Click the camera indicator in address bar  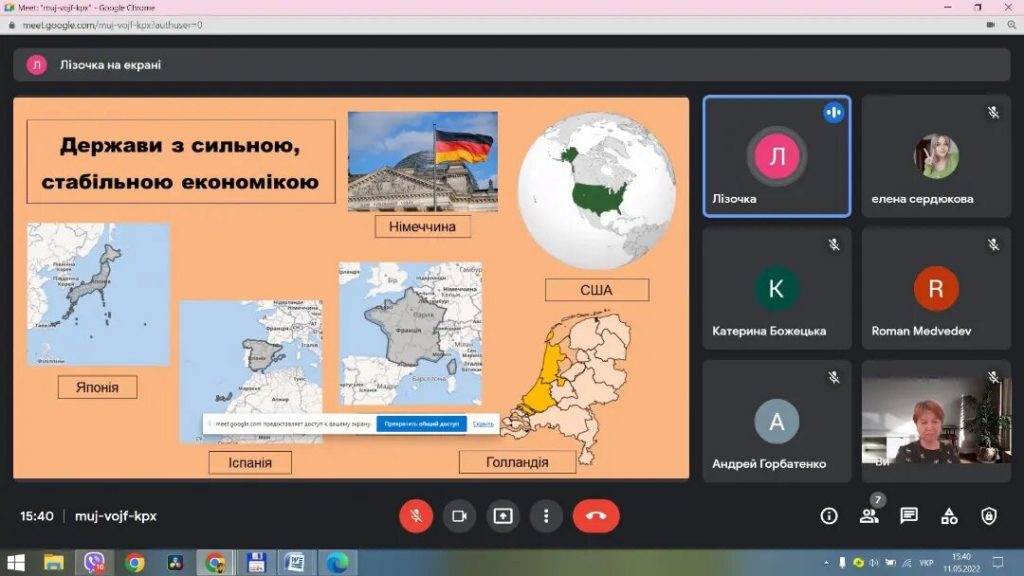tap(991, 24)
